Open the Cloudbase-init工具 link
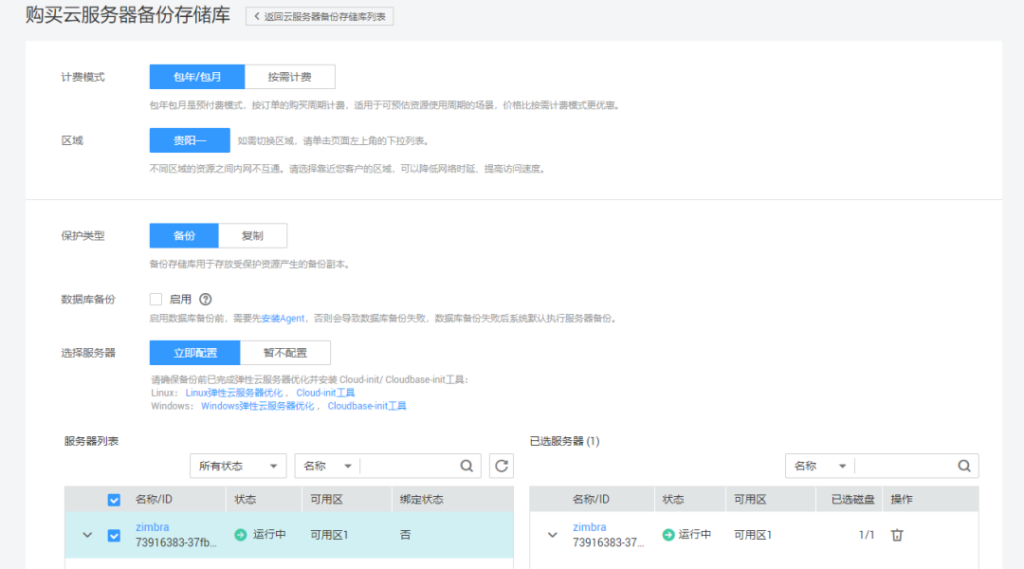The height and width of the screenshot is (569, 1024). pyautogui.click(x=367, y=406)
